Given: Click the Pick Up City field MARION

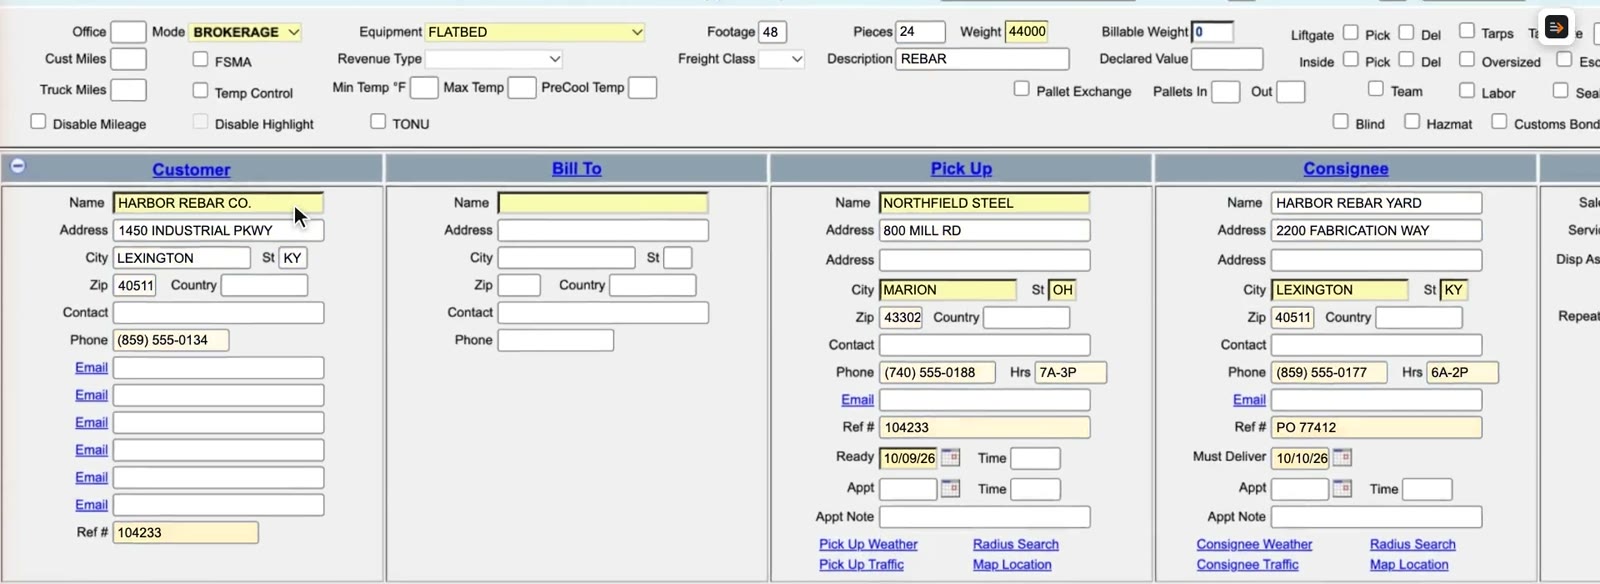Looking at the screenshot, I should tap(948, 290).
